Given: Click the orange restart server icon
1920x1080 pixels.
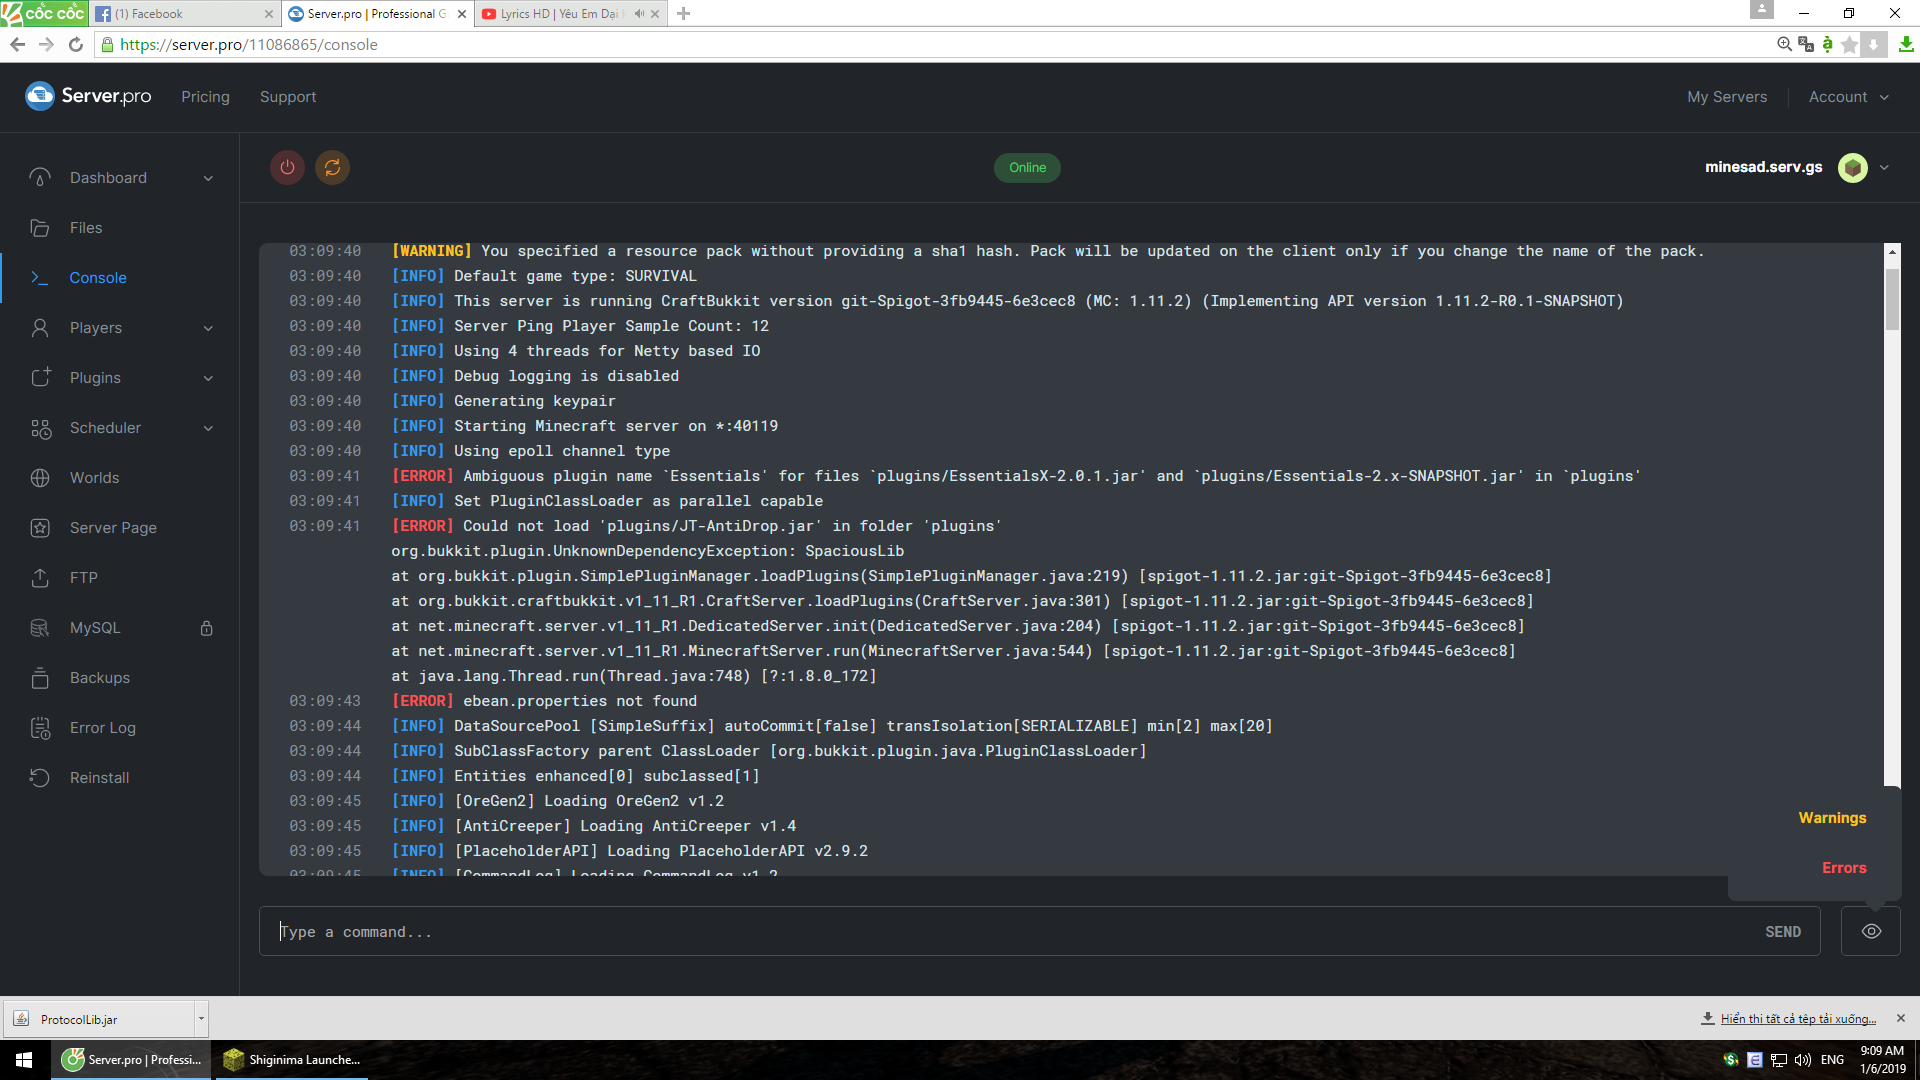Looking at the screenshot, I should click(x=333, y=167).
